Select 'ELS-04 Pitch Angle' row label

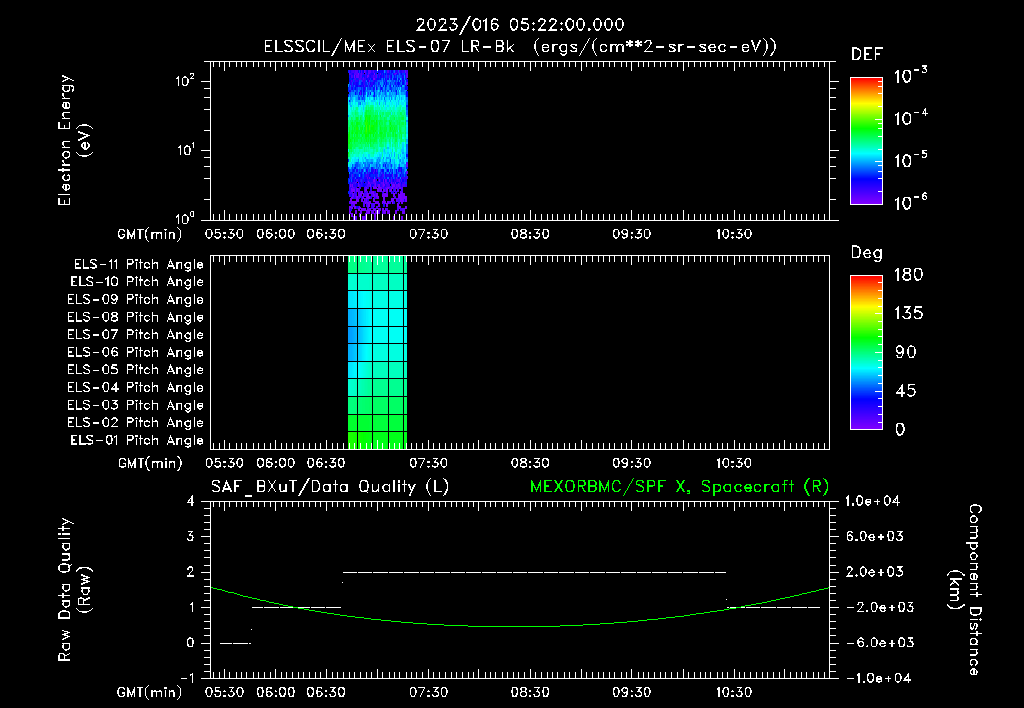(135, 388)
